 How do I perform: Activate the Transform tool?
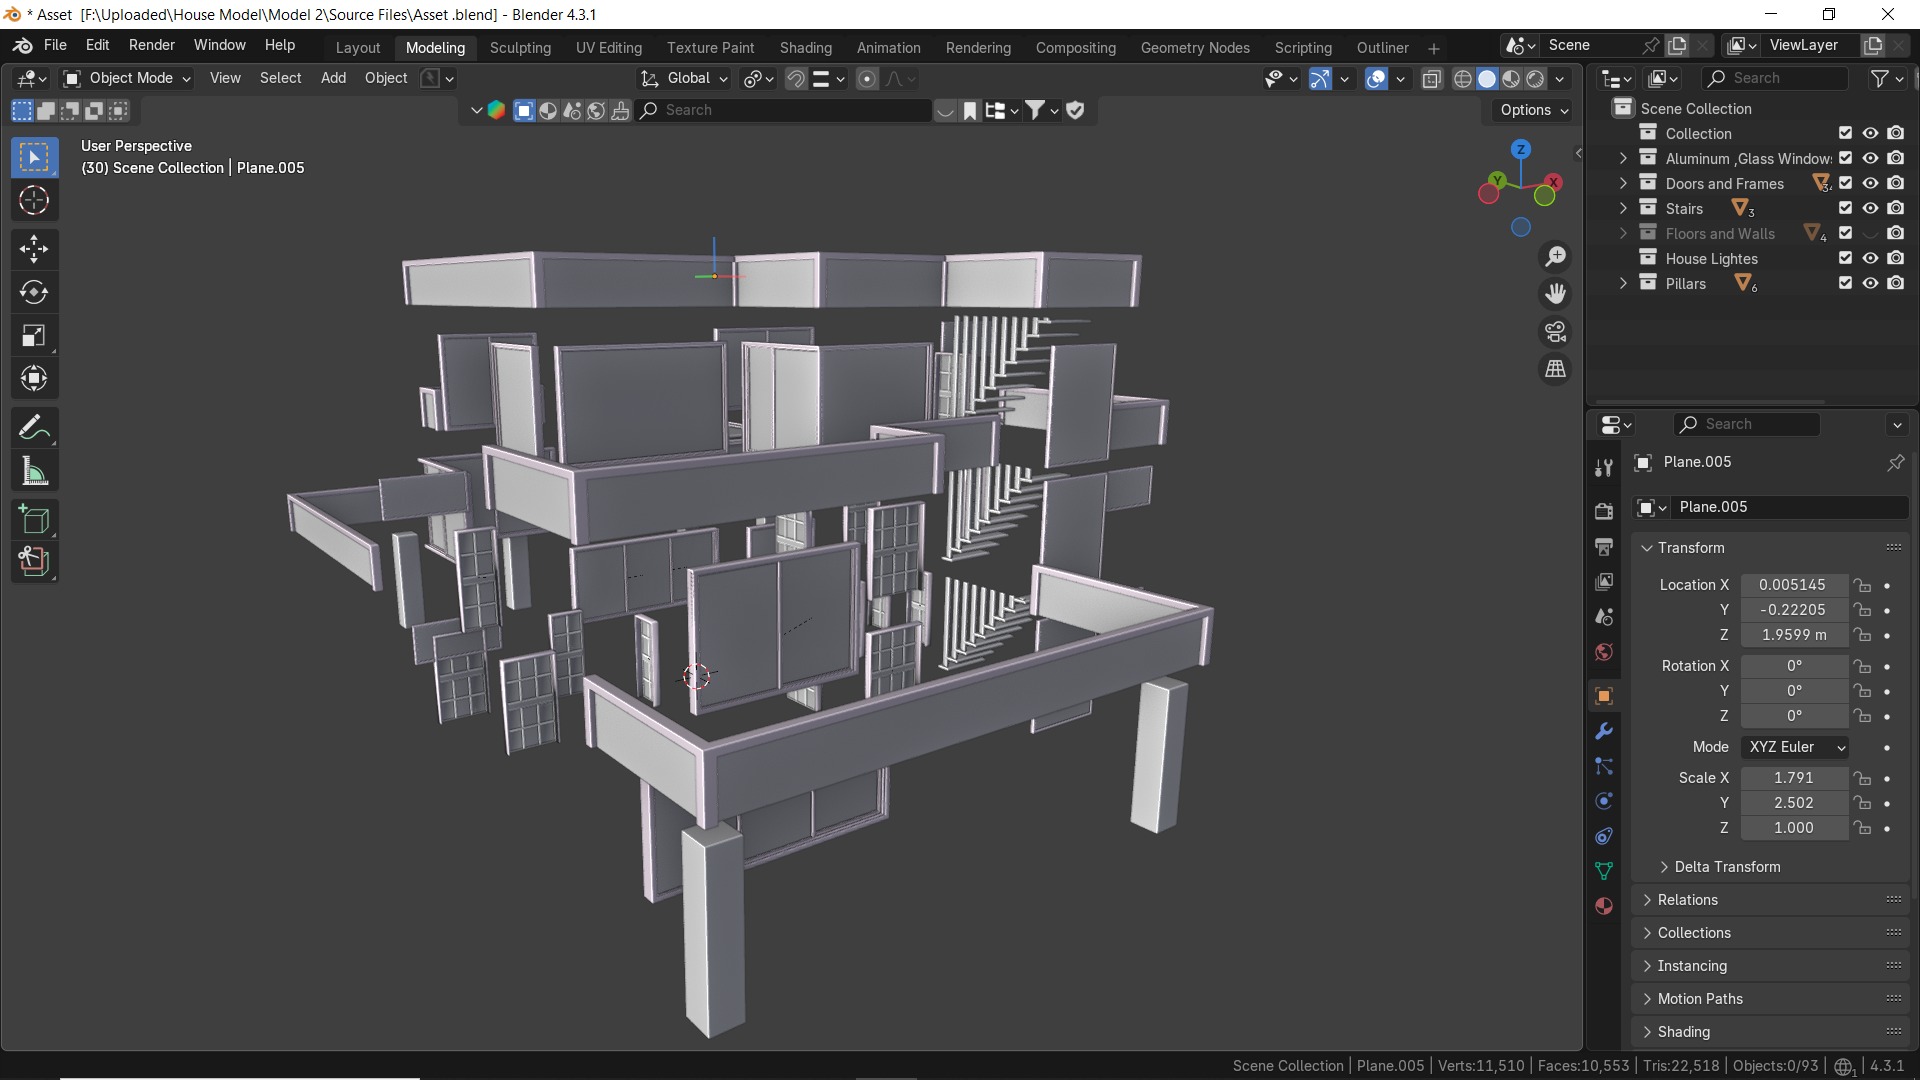tap(34, 378)
